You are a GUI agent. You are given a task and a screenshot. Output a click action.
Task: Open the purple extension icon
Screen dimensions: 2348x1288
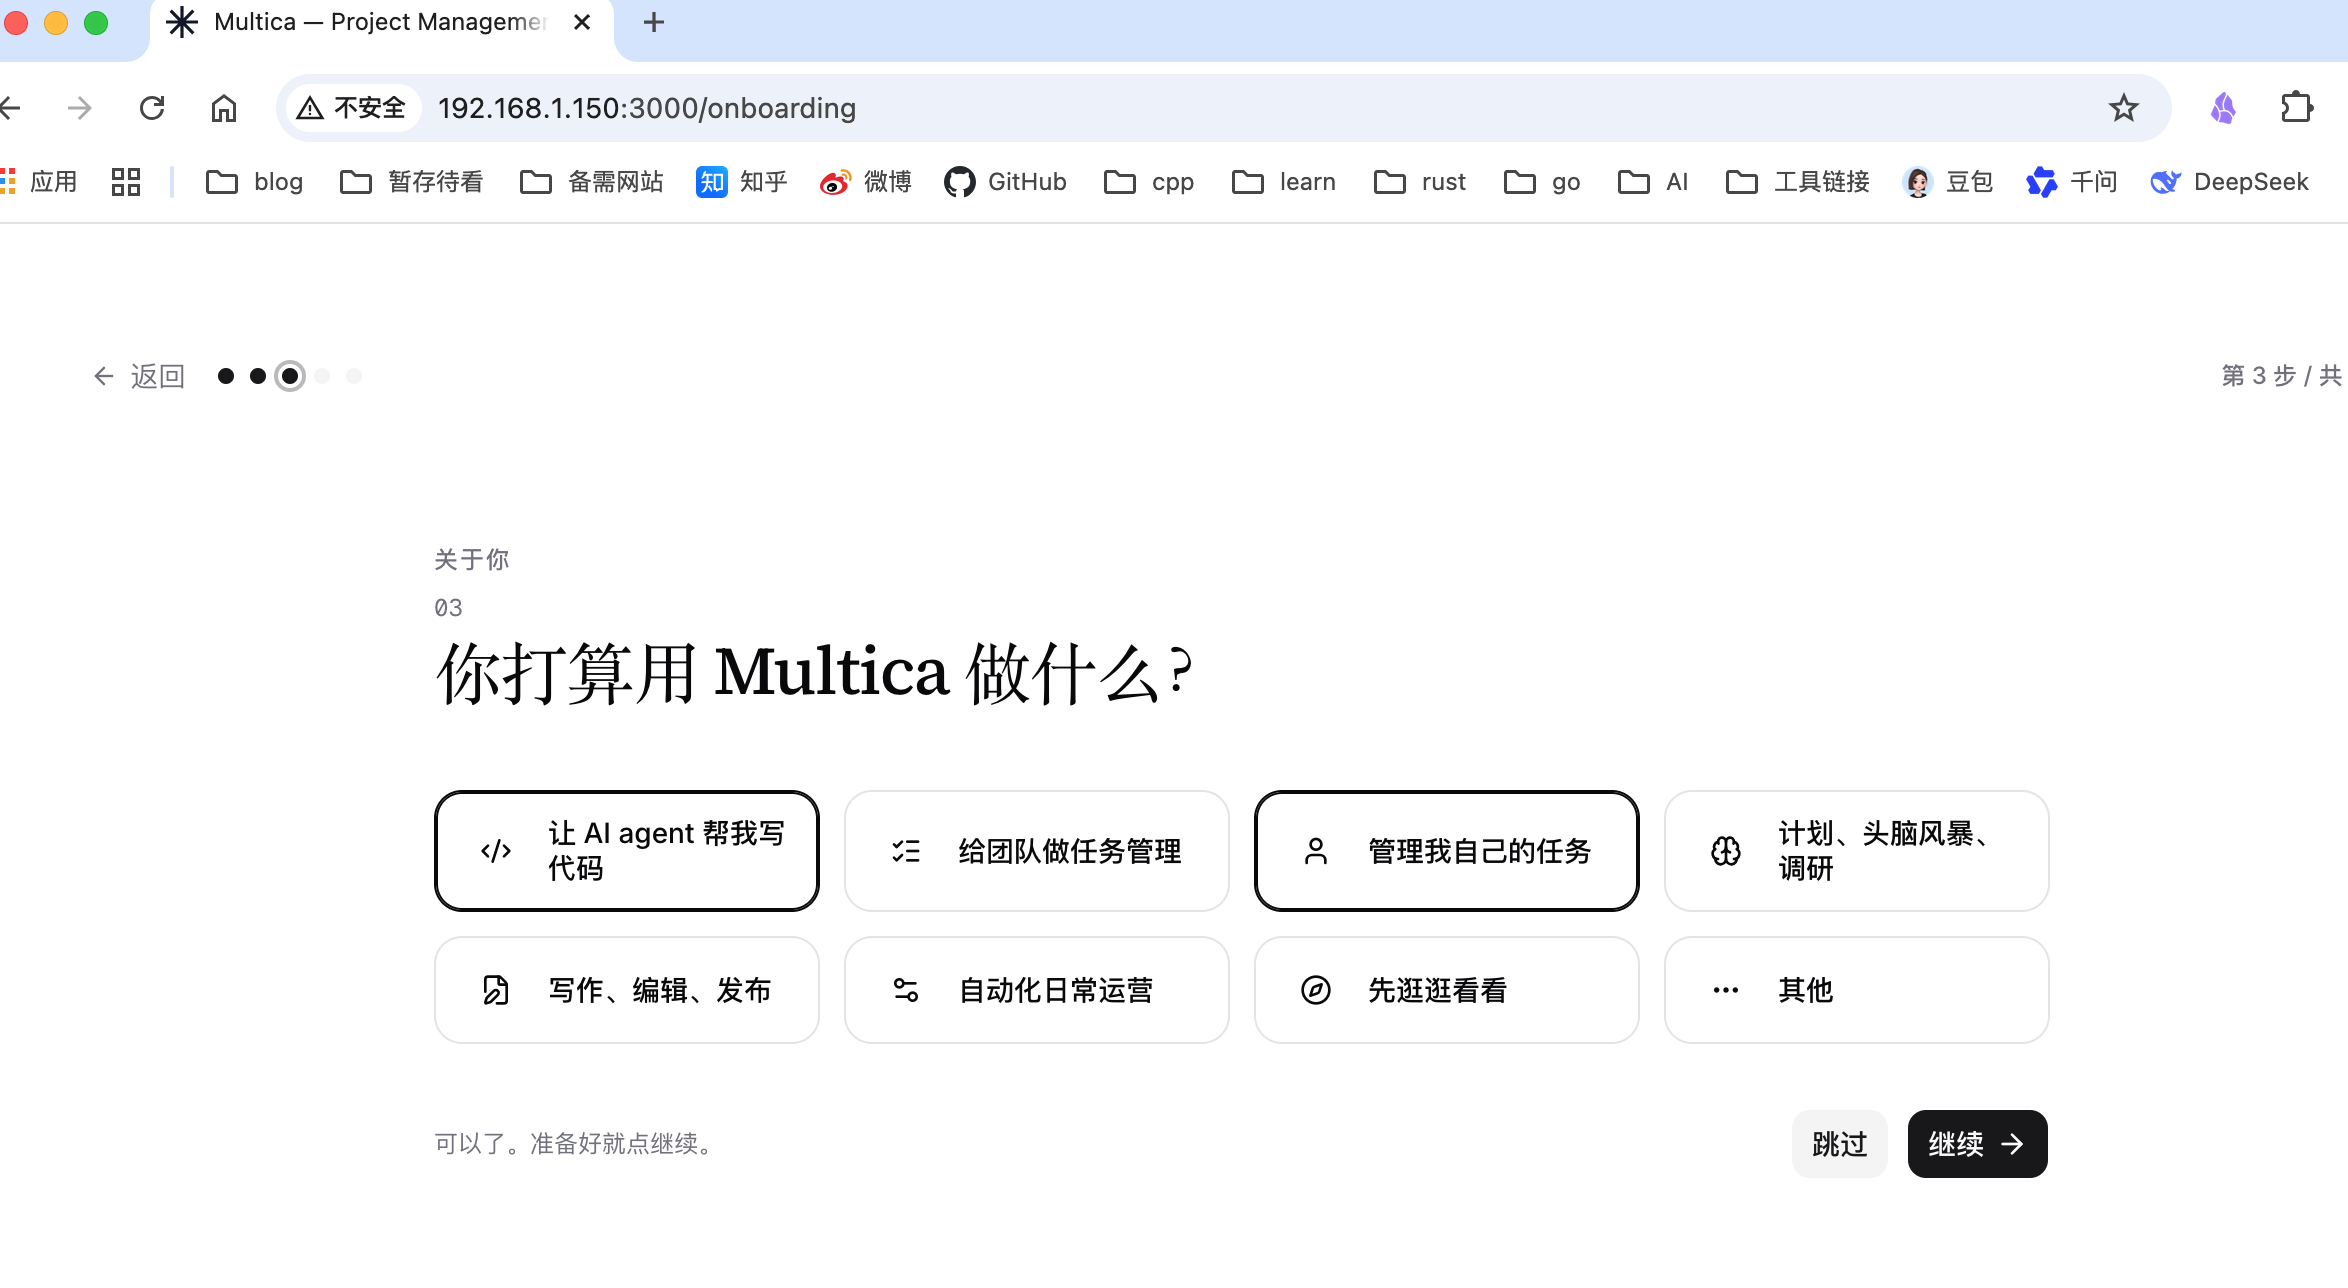point(2223,108)
